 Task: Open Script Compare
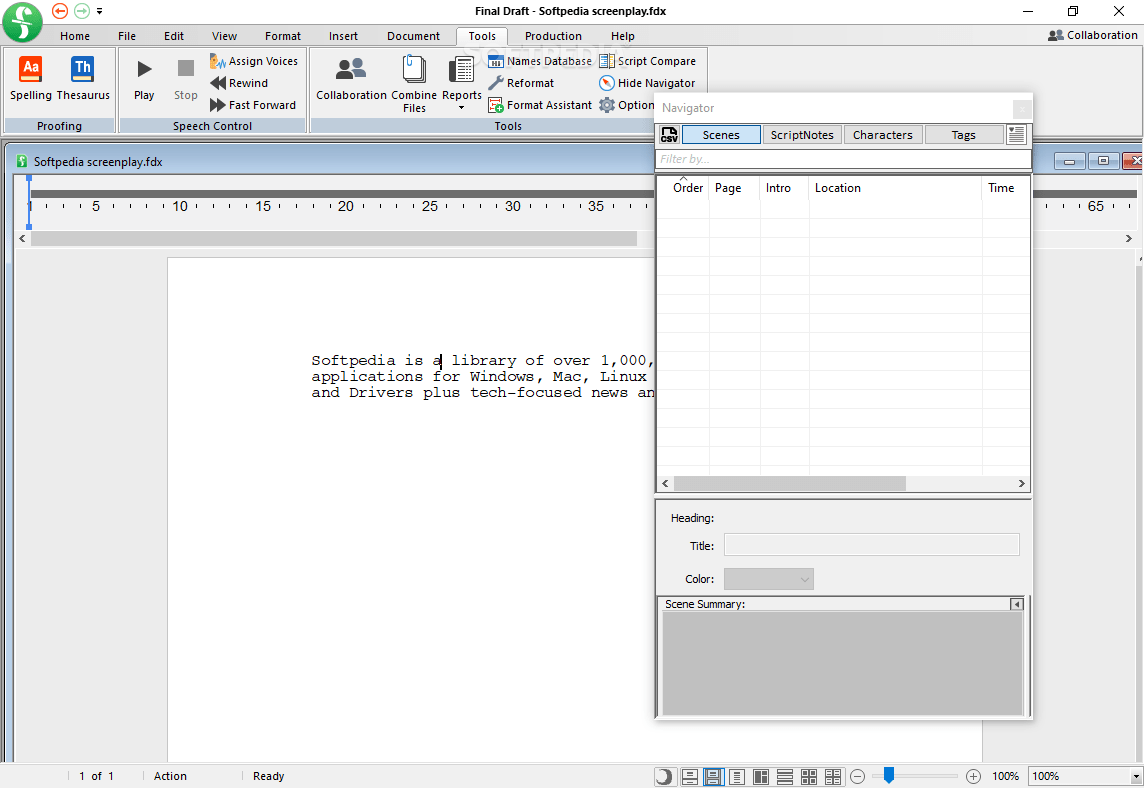[647, 61]
